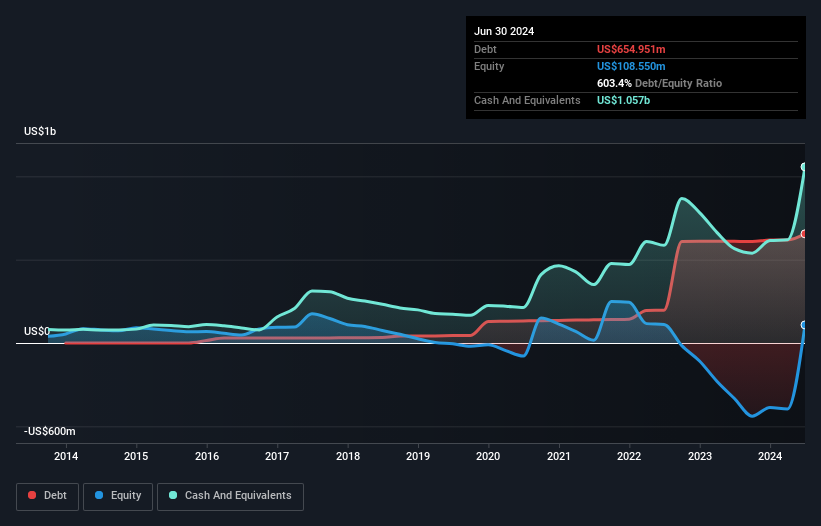The image size is (821, 526).
Task: Click the 2019 x-axis label
Action: coord(418,456)
